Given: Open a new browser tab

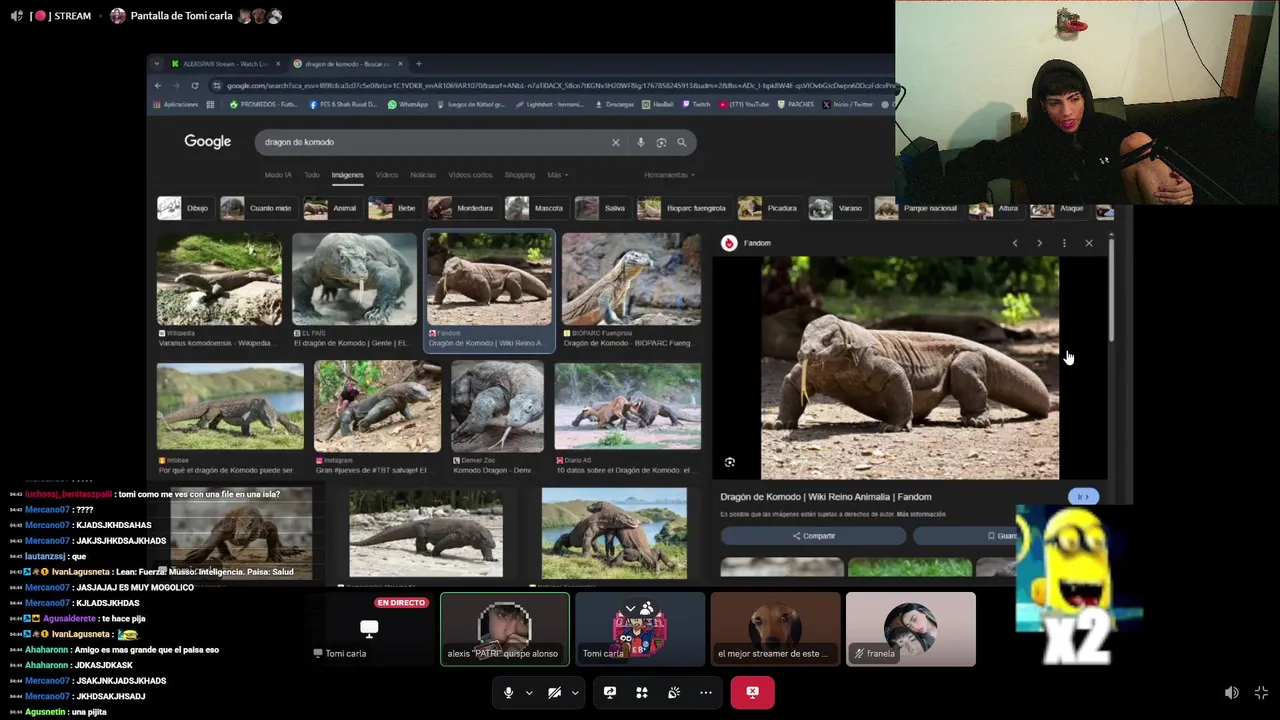Looking at the screenshot, I should [x=419, y=64].
